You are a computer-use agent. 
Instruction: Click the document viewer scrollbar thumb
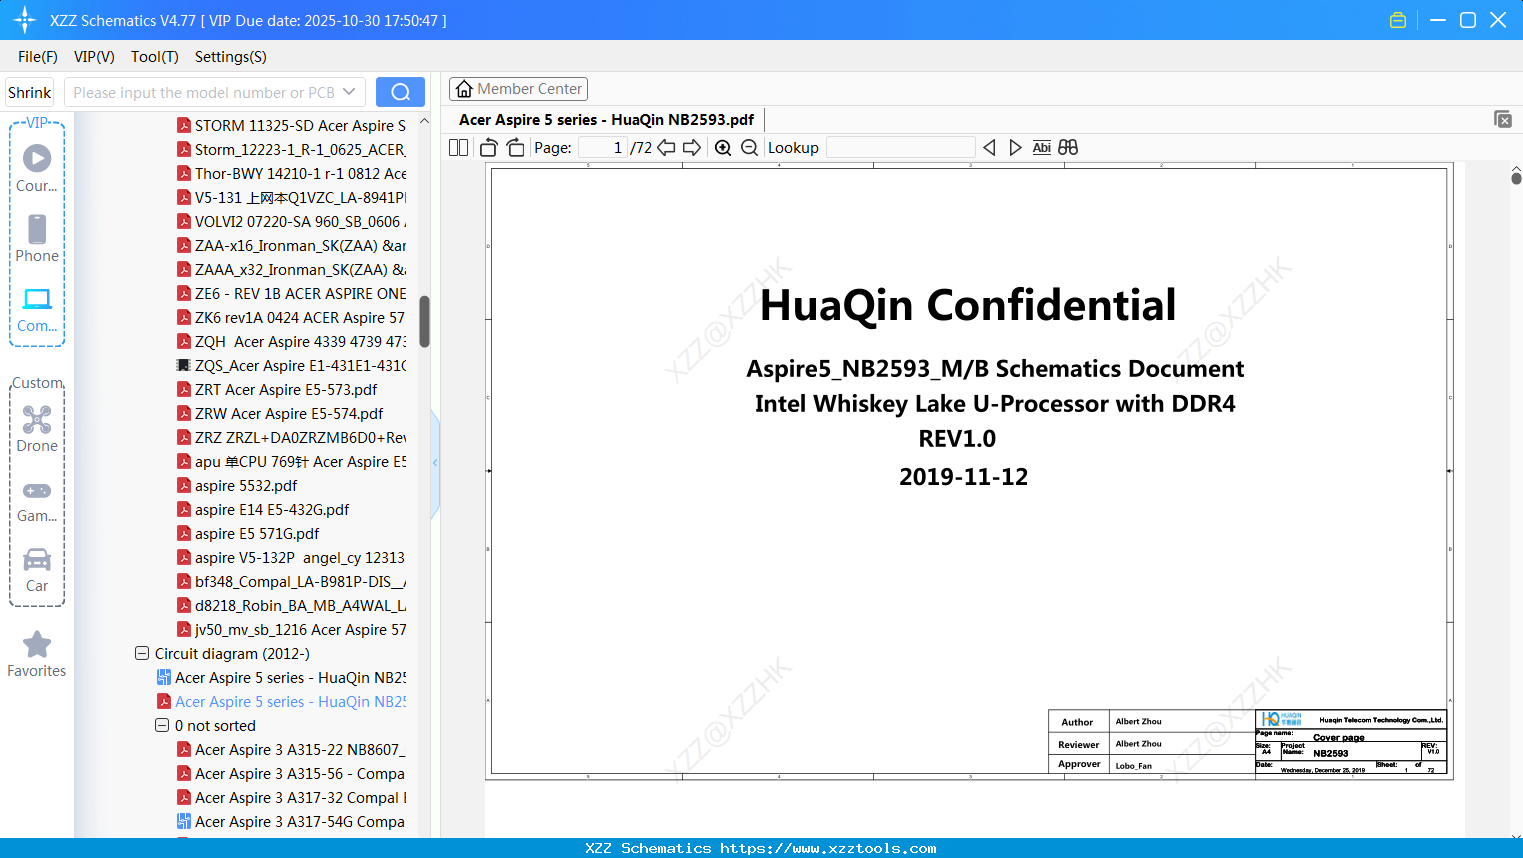1516,178
